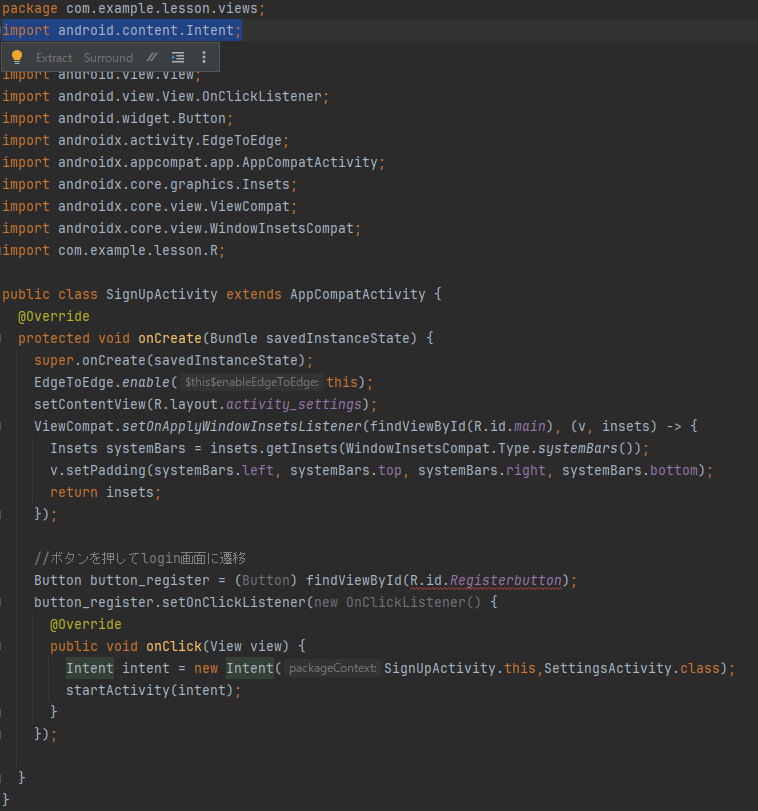Click the 'systemBars' variable declaration
Screen dimensions: 758x811
pos(146,448)
